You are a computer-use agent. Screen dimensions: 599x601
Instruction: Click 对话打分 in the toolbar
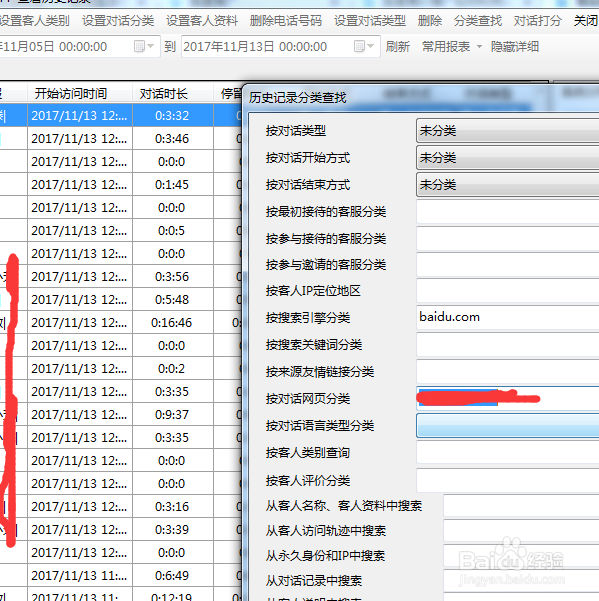click(x=538, y=21)
